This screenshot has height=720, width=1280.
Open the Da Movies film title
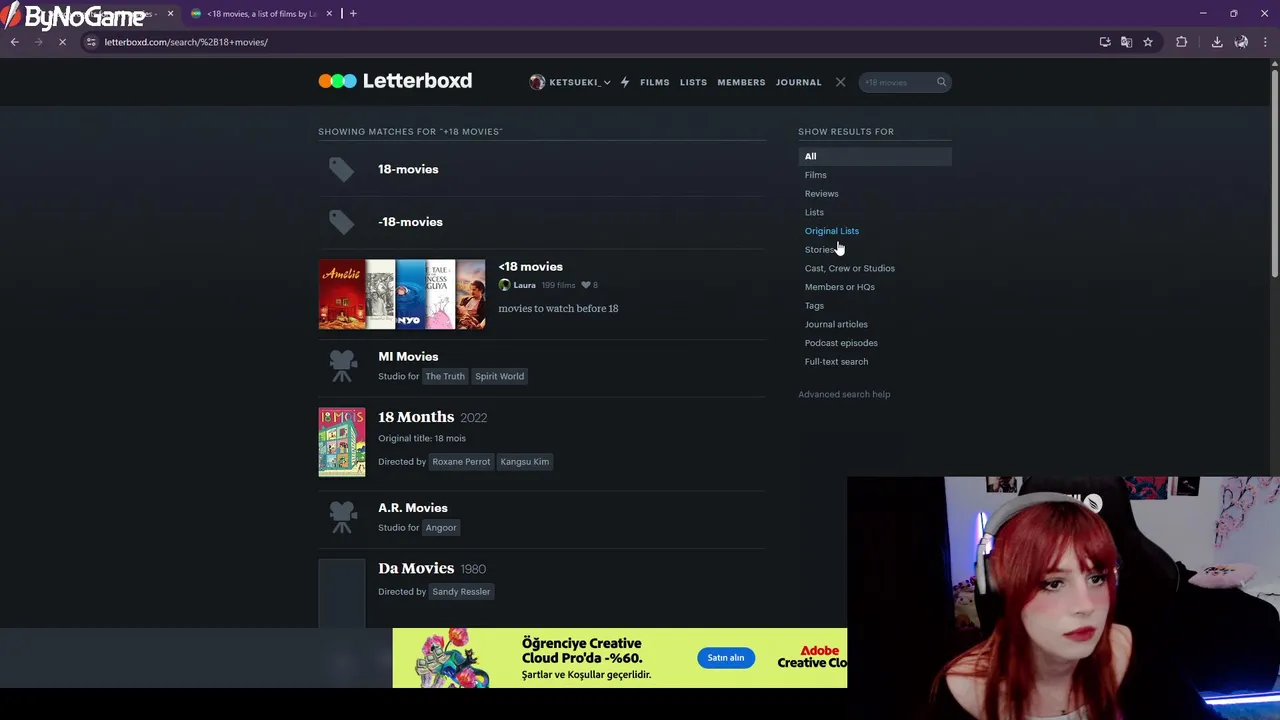[x=416, y=568]
